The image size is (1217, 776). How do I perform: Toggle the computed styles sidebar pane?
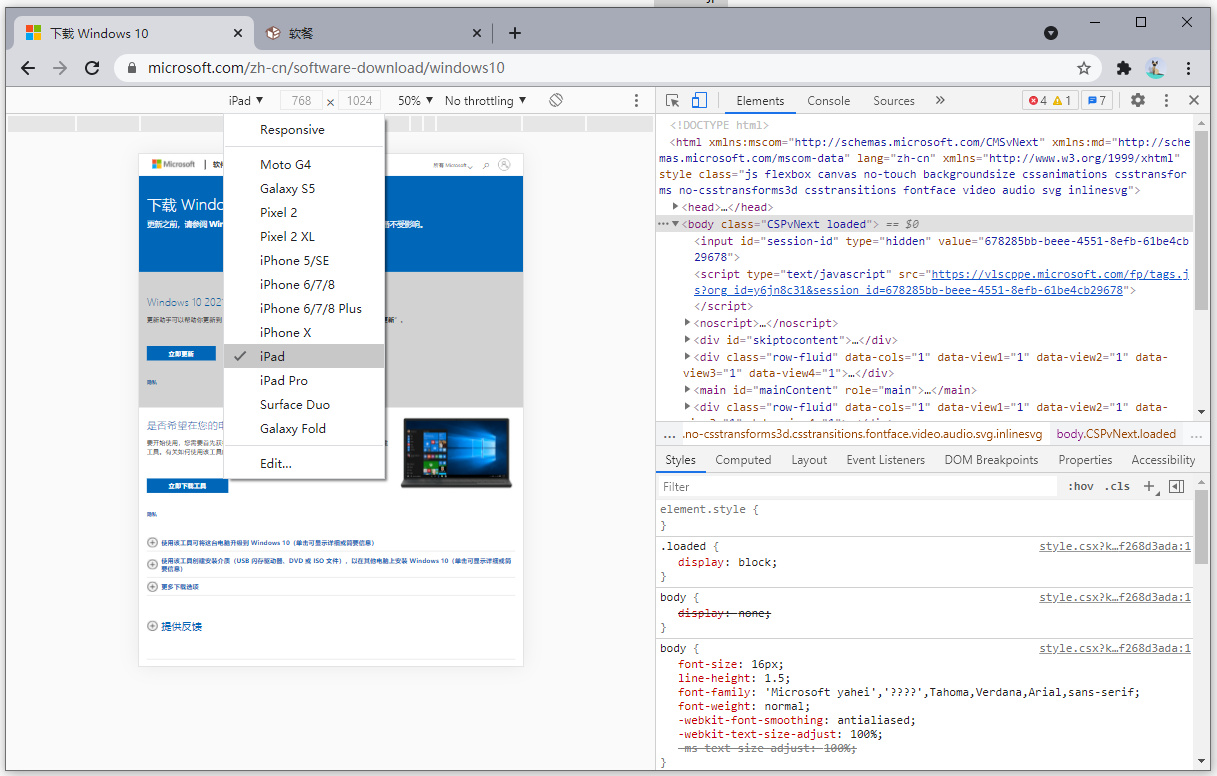click(1177, 487)
